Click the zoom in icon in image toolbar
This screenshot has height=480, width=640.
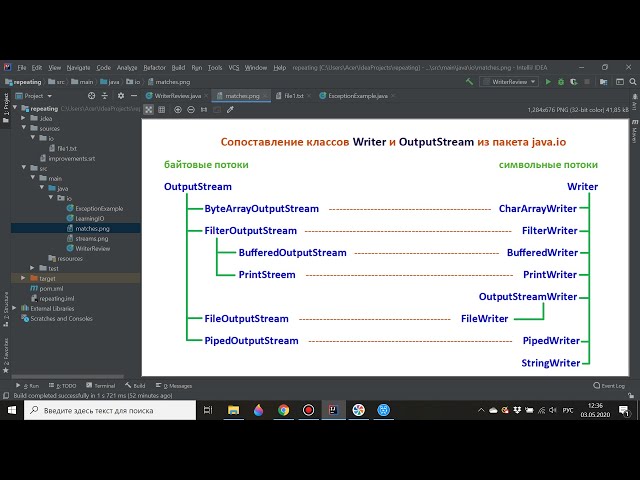(178, 109)
